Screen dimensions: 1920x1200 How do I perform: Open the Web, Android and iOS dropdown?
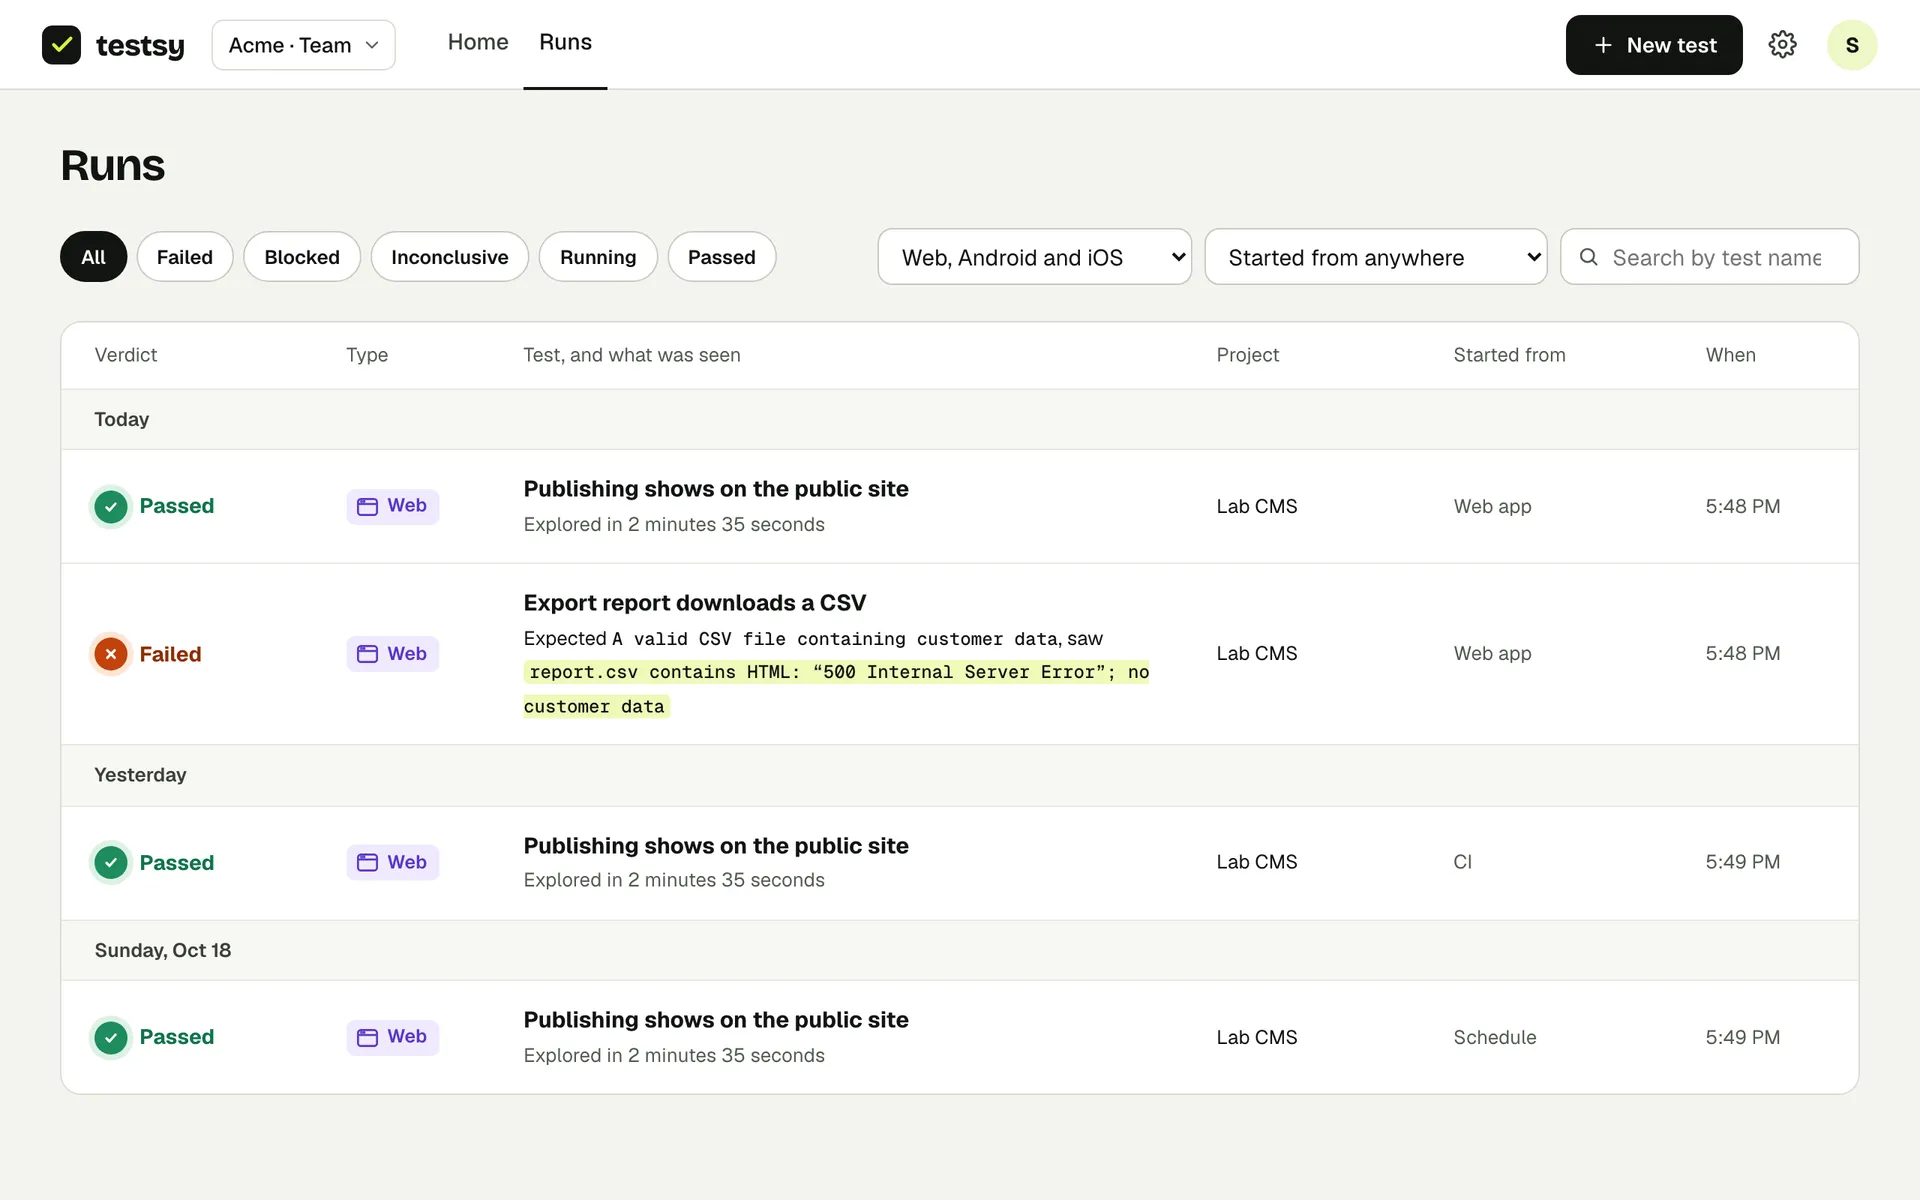click(x=1034, y=257)
